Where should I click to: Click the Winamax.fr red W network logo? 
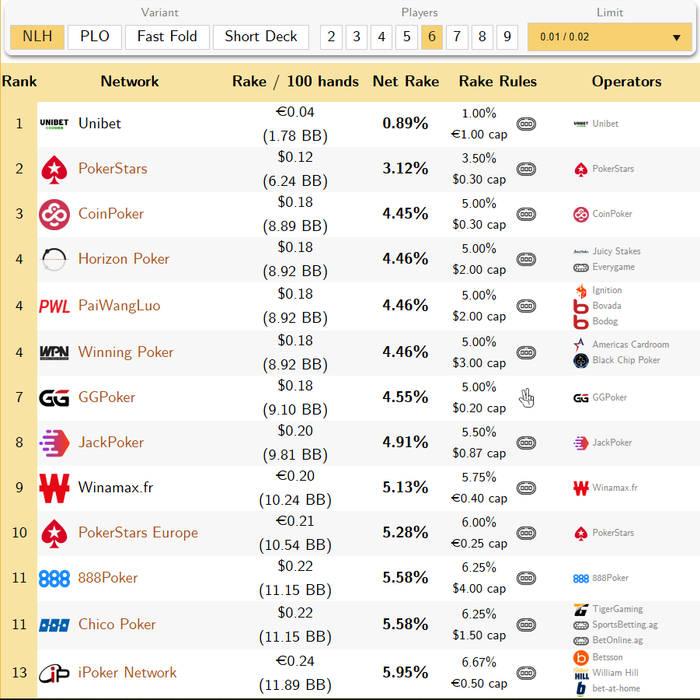point(54,488)
